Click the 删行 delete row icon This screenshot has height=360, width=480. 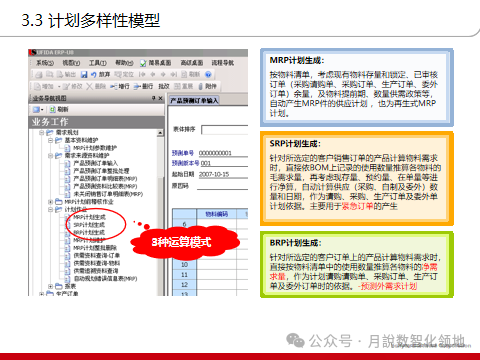(137, 86)
